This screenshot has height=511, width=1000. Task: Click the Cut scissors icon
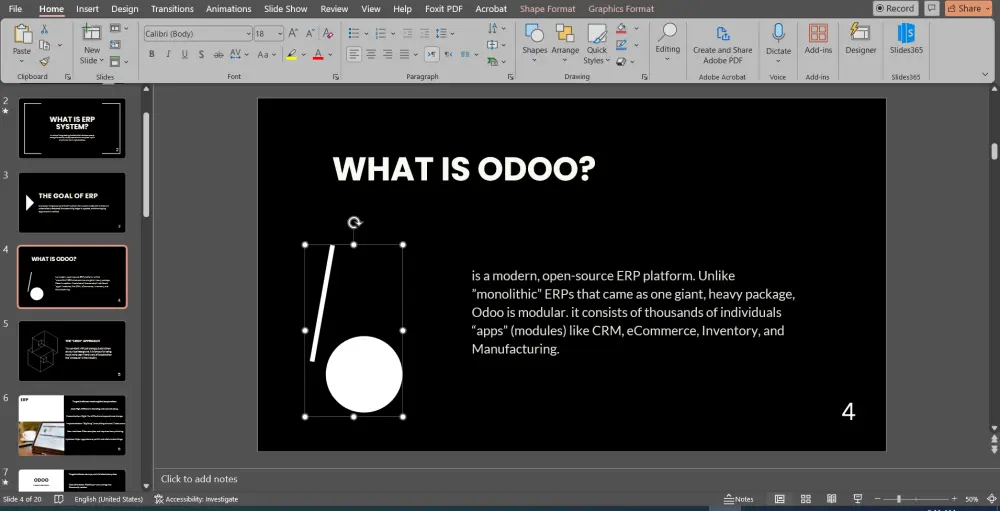[x=45, y=29]
